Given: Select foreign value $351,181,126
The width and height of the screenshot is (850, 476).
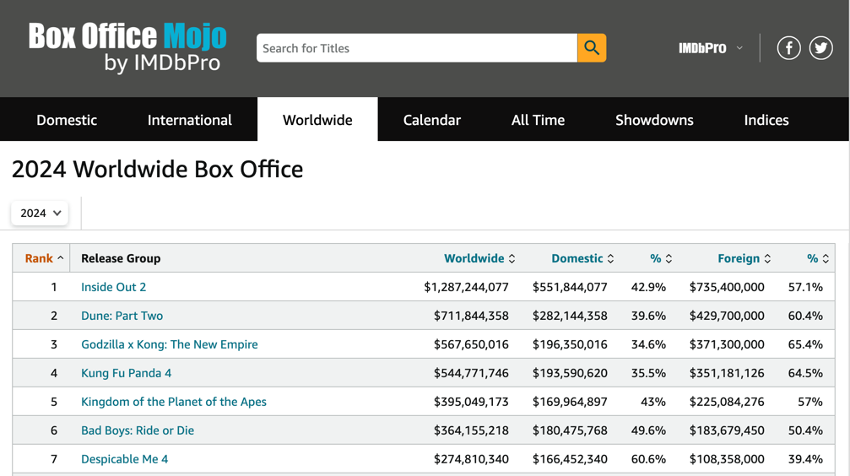Looking at the screenshot, I should 727,373.
